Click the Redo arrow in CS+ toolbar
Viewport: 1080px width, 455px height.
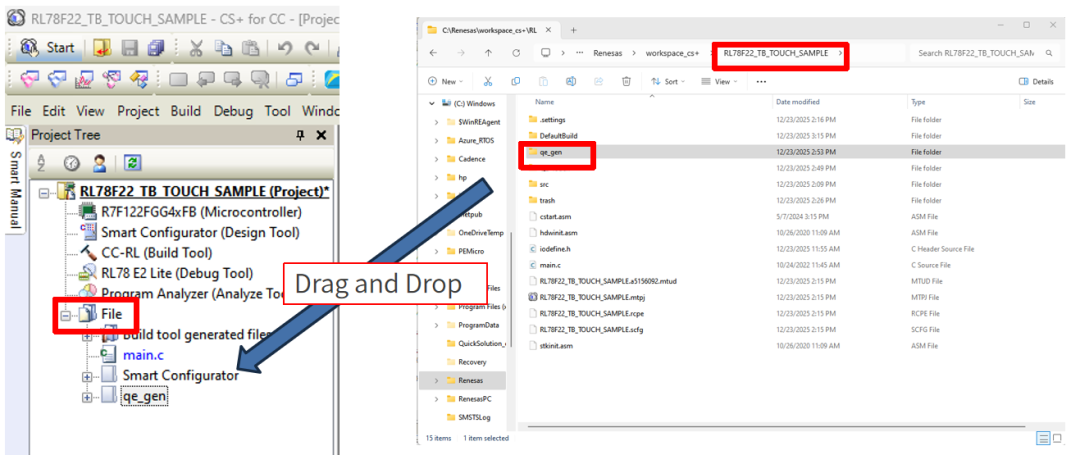[313, 48]
